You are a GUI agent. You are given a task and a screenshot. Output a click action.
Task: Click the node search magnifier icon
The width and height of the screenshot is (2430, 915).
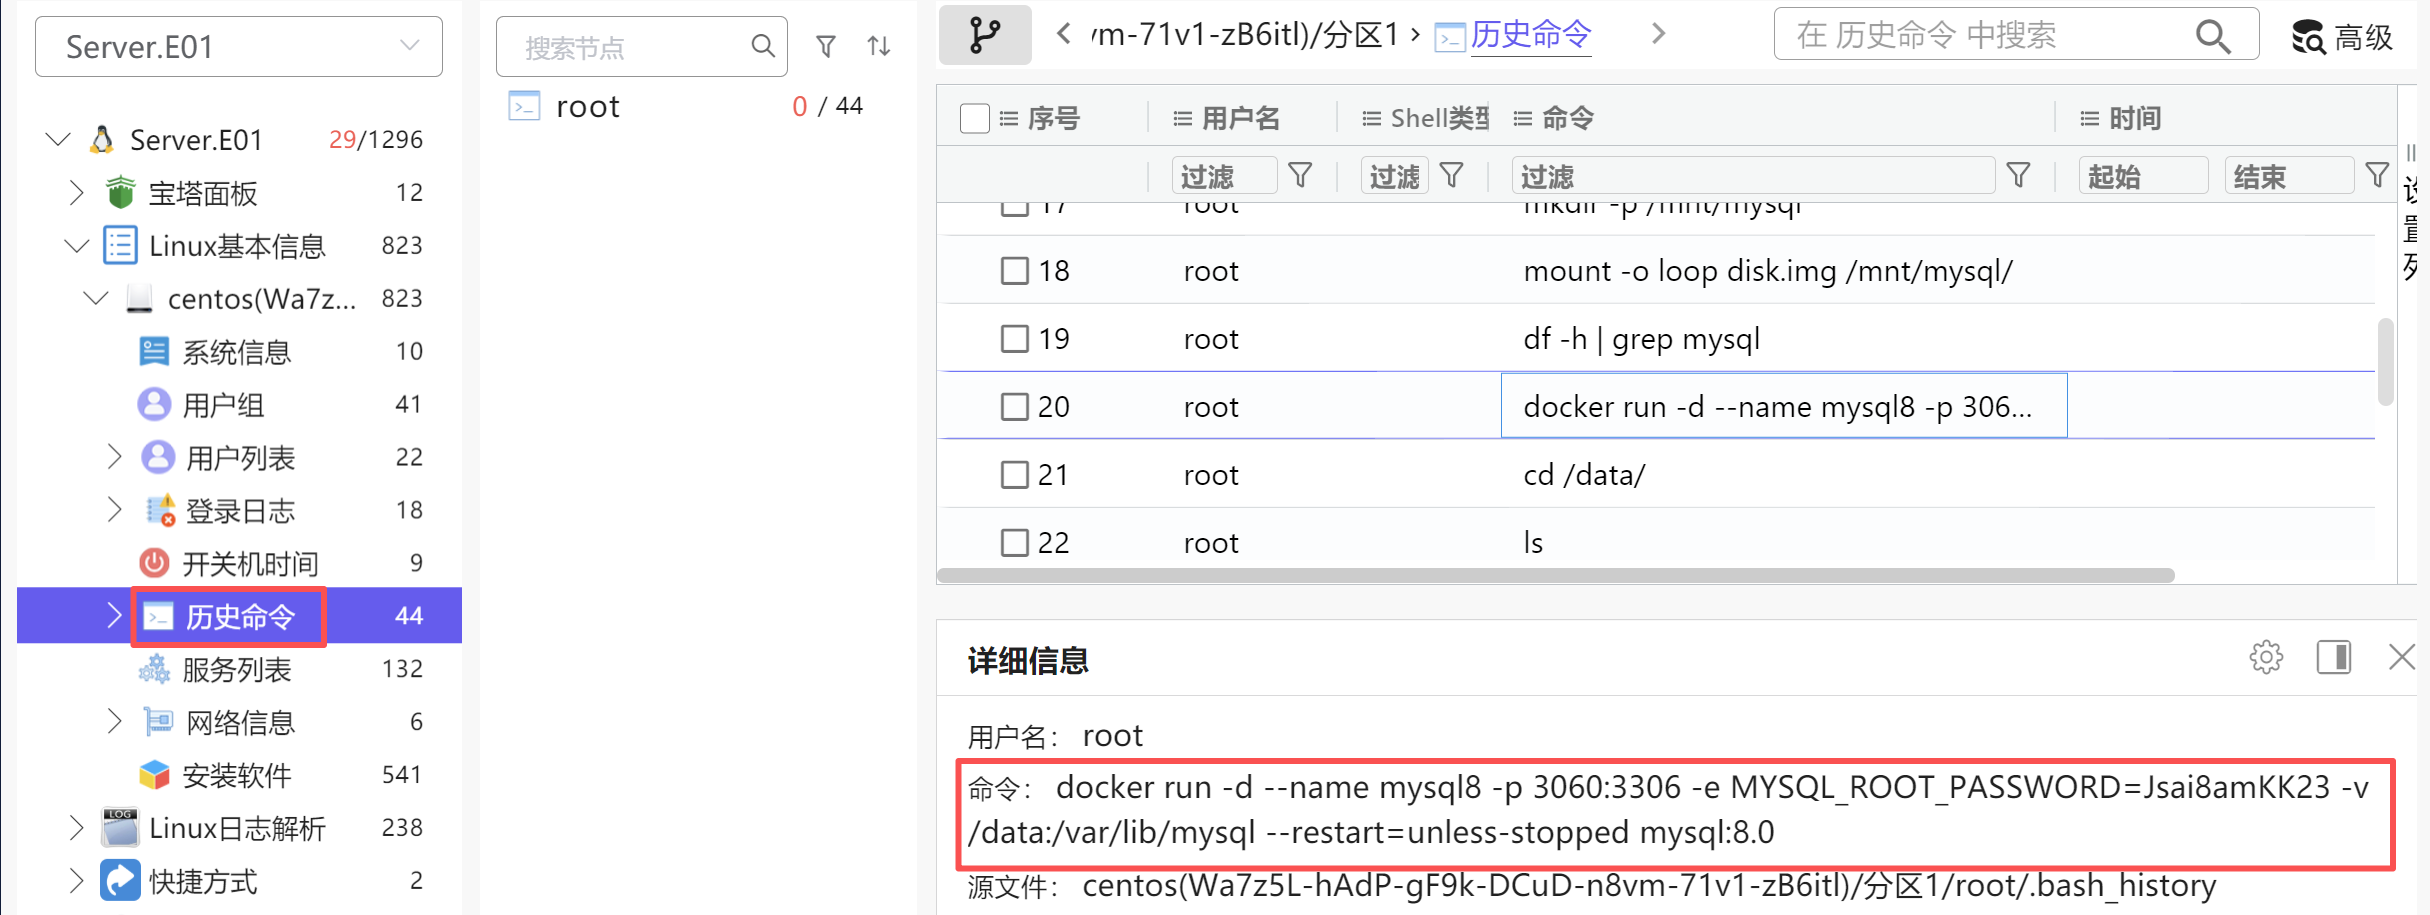click(x=762, y=46)
